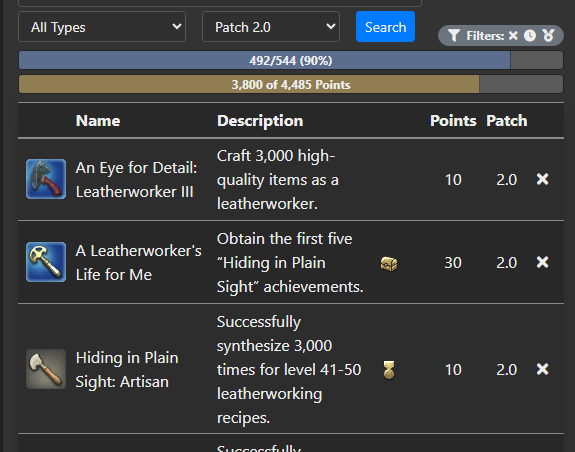575x452 pixels.
Task: Click description 'Craft 3,000 high-quality items'
Action: click(278, 180)
